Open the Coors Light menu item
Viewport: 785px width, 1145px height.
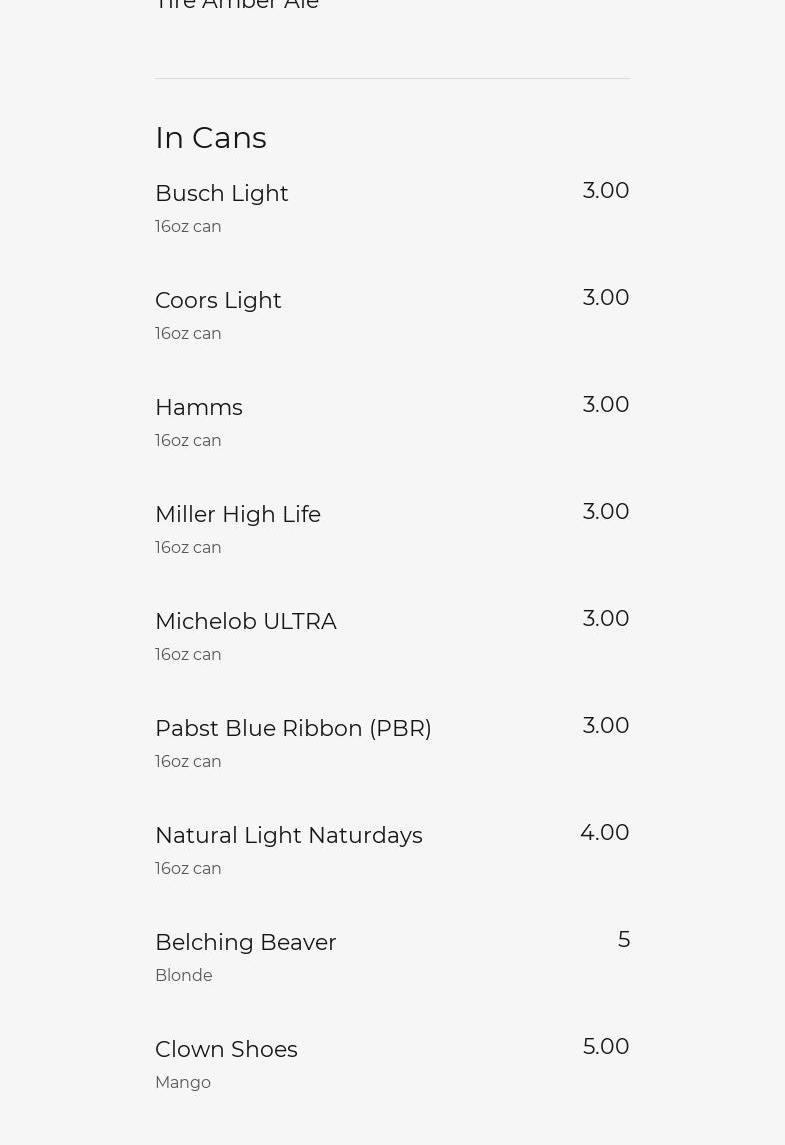click(218, 301)
